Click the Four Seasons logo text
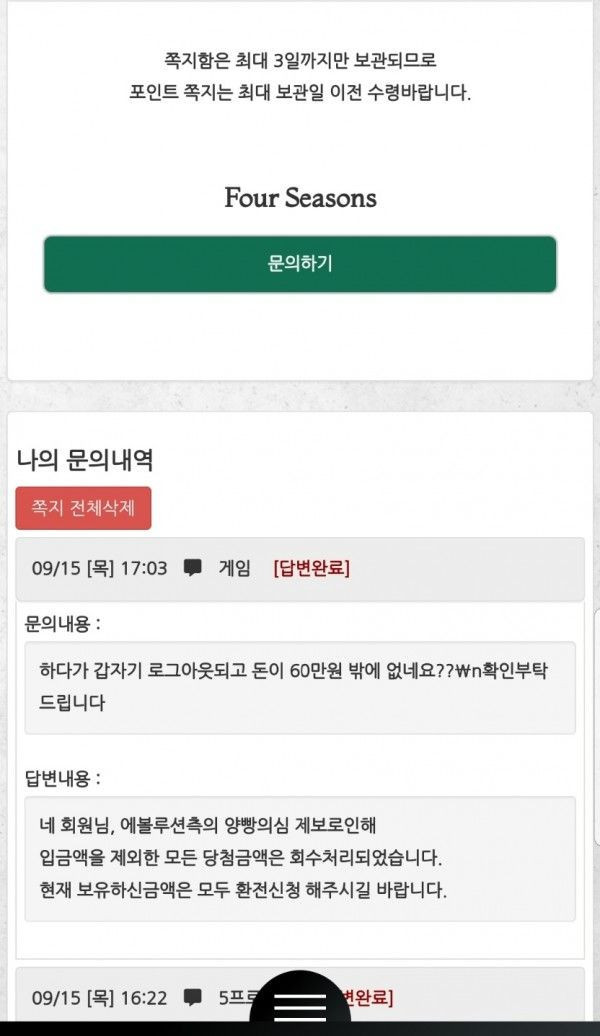Image resolution: width=600 pixels, height=1036 pixels. pyautogui.click(x=300, y=198)
